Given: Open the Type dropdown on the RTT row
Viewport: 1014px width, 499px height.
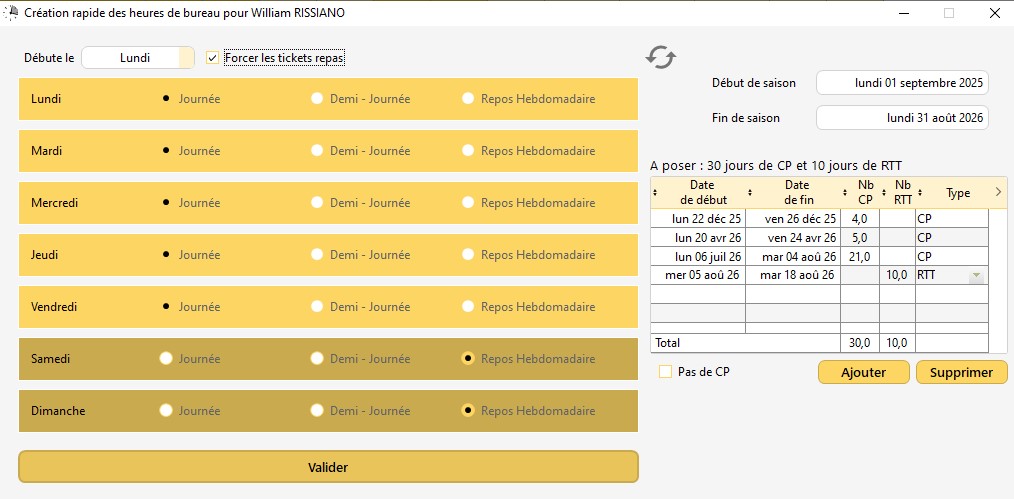Looking at the screenshot, I should [x=976, y=275].
